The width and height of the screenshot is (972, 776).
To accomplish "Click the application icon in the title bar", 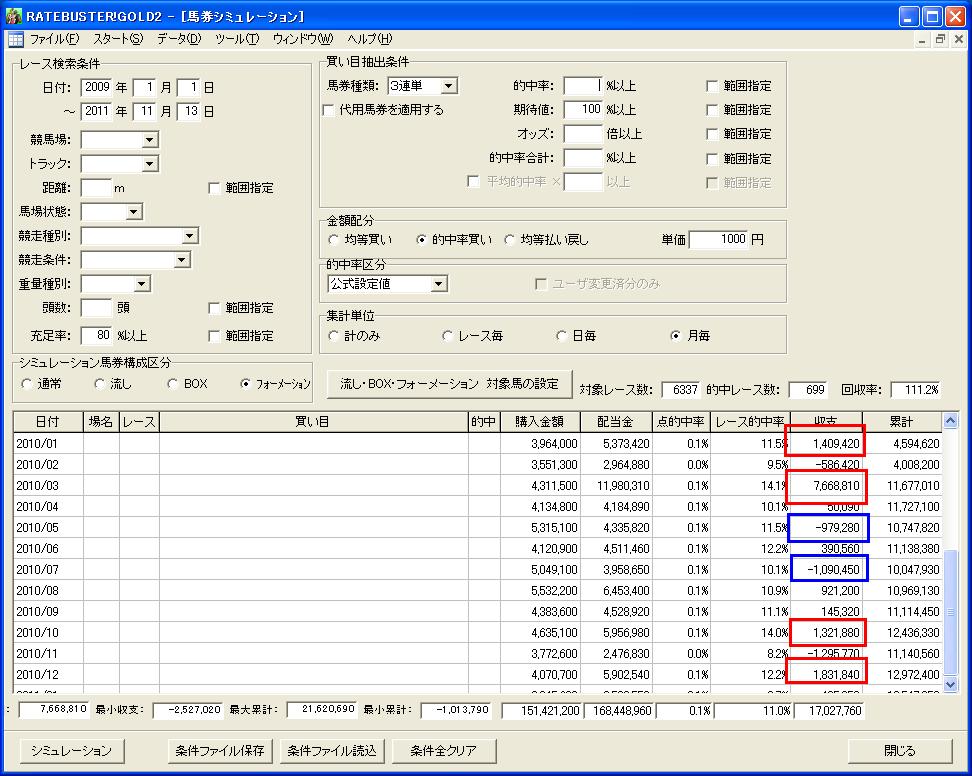I will pyautogui.click(x=13, y=16).
